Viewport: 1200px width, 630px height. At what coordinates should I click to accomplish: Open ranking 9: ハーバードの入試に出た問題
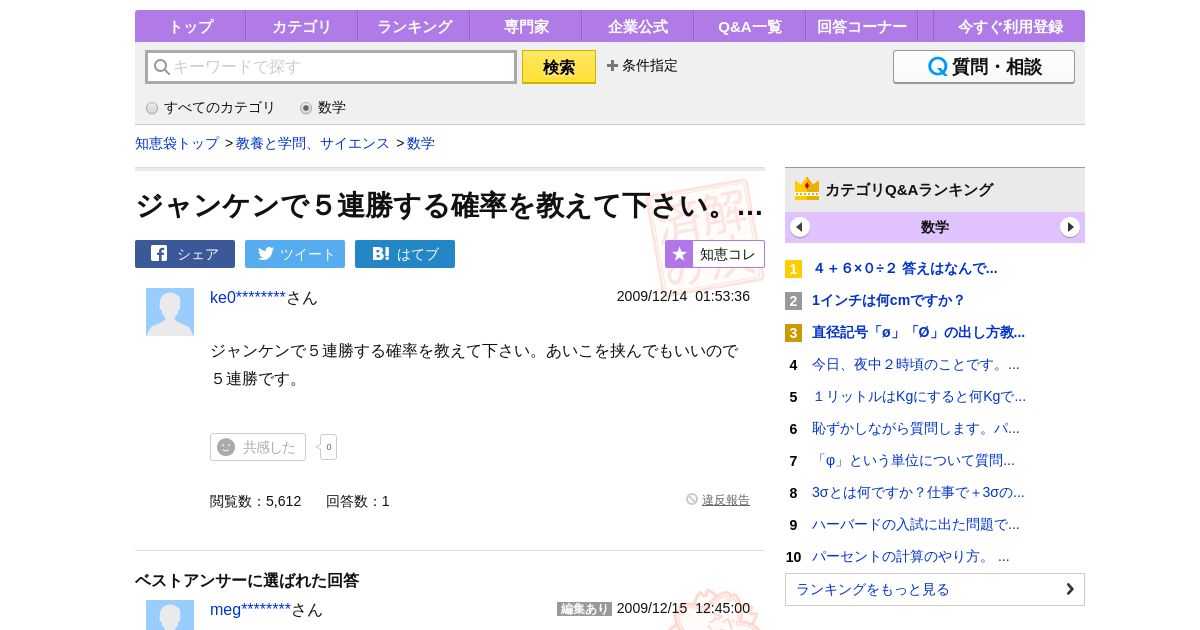pyautogui.click(x=916, y=524)
